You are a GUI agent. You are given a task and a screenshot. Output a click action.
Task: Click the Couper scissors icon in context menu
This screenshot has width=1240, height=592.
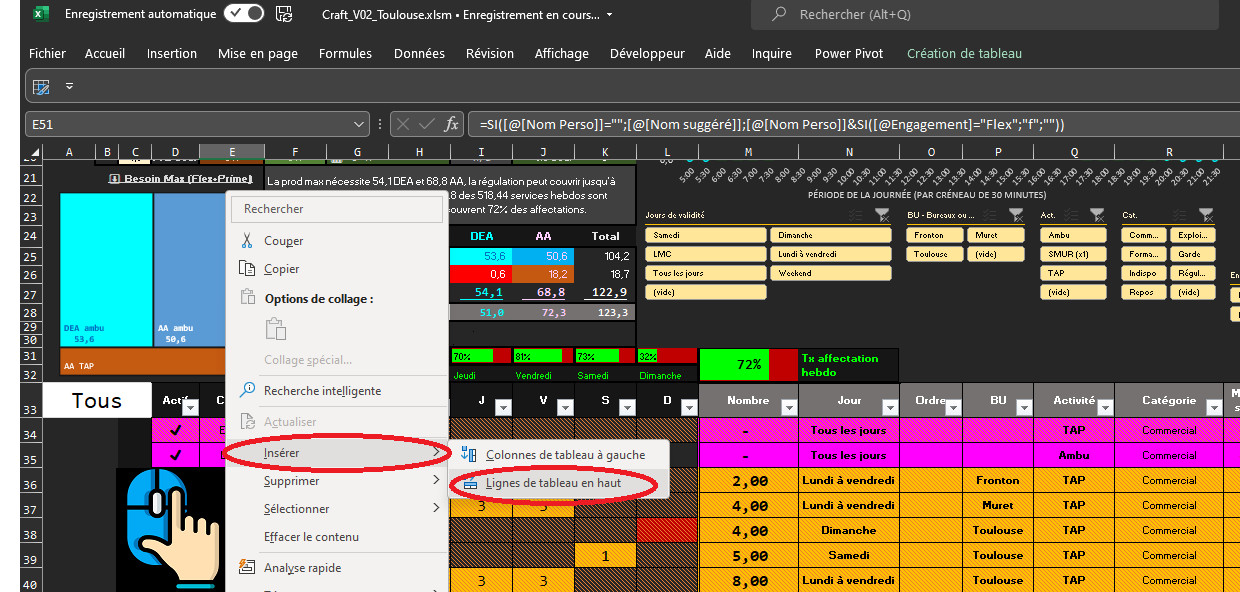246,241
